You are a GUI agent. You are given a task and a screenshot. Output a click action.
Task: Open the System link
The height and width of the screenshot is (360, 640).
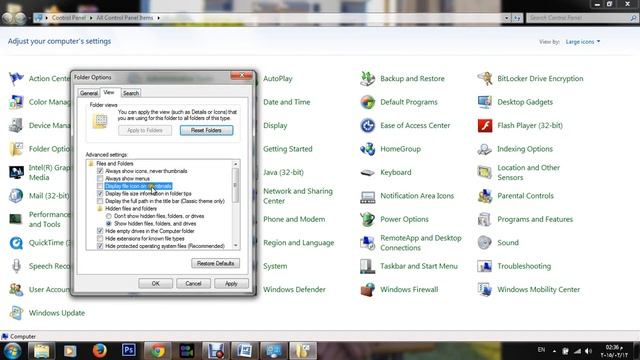pos(275,266)
